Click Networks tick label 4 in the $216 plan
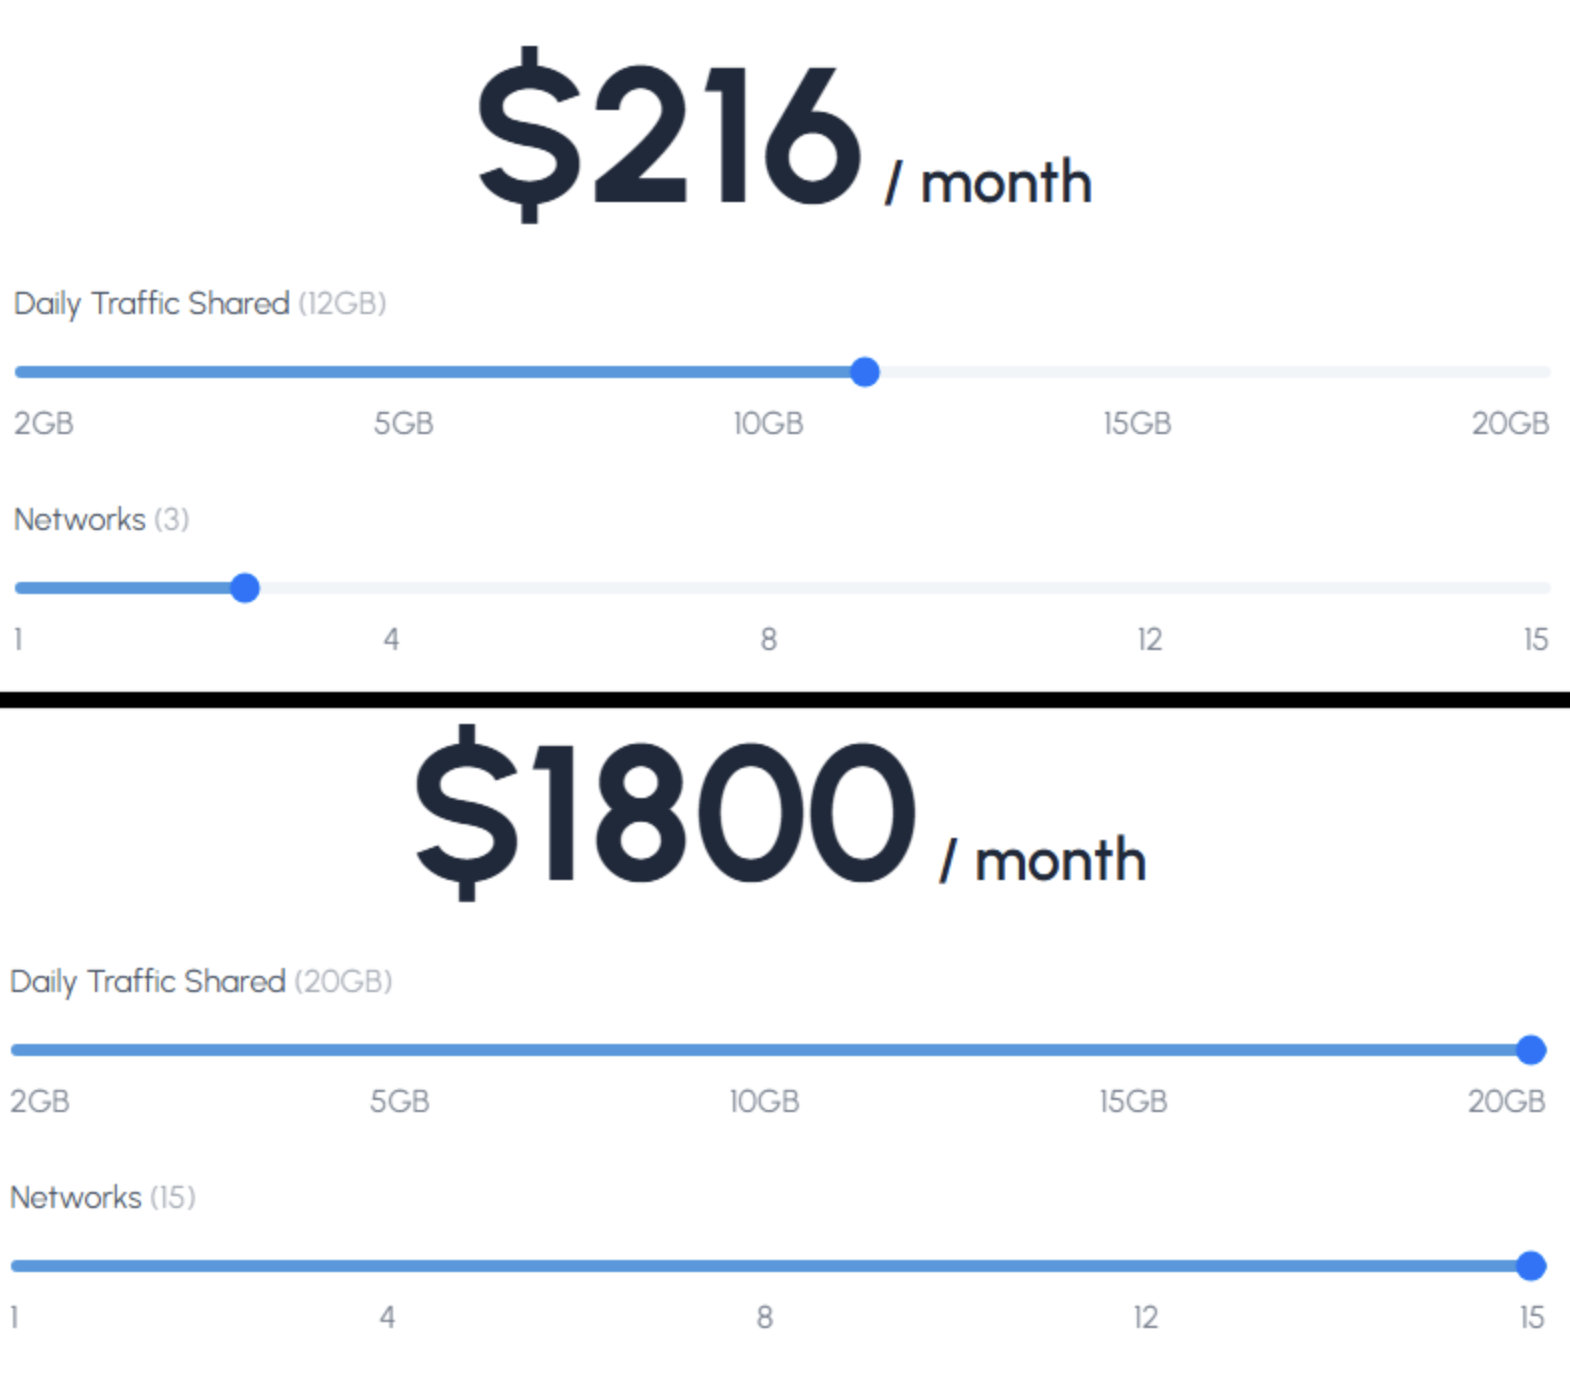Viewport: 1570px width, 1382px height. tap(391, 640)
